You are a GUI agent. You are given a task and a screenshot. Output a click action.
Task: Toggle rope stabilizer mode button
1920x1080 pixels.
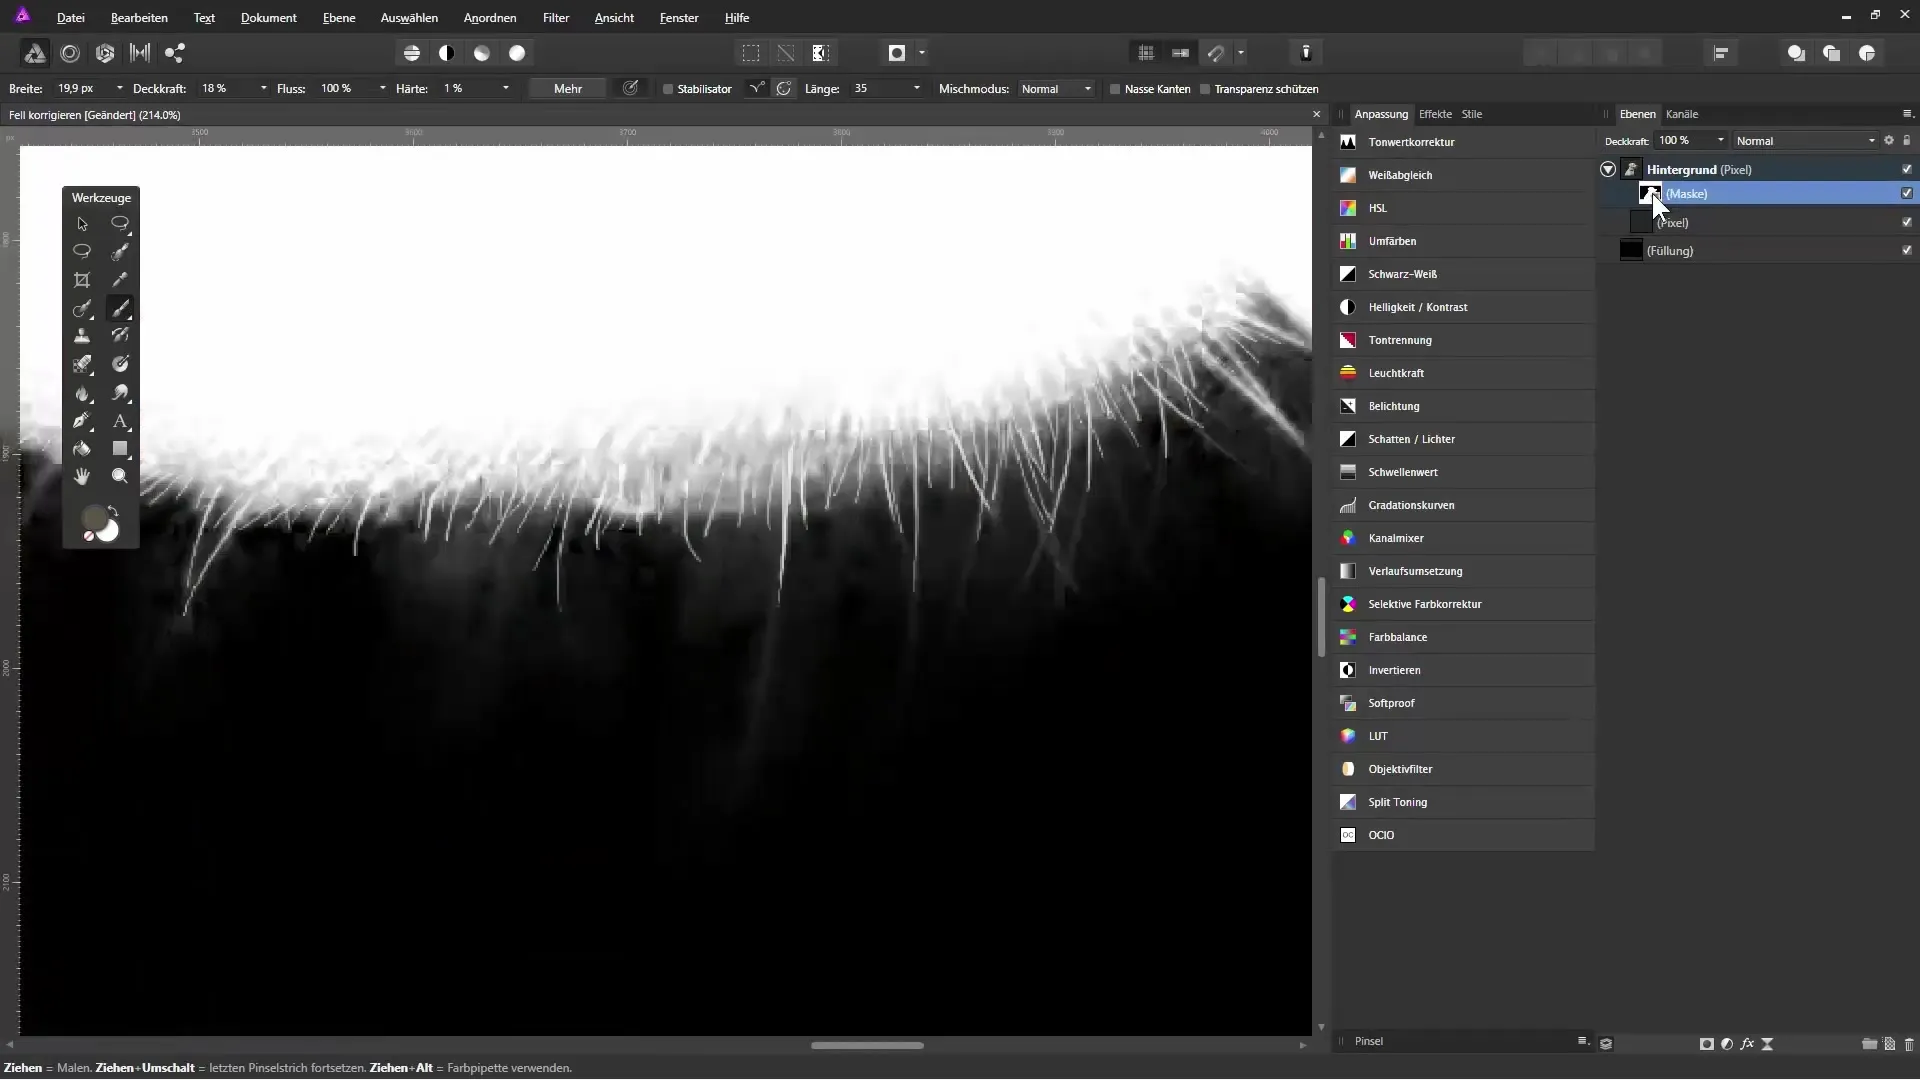tap(757, 89)
